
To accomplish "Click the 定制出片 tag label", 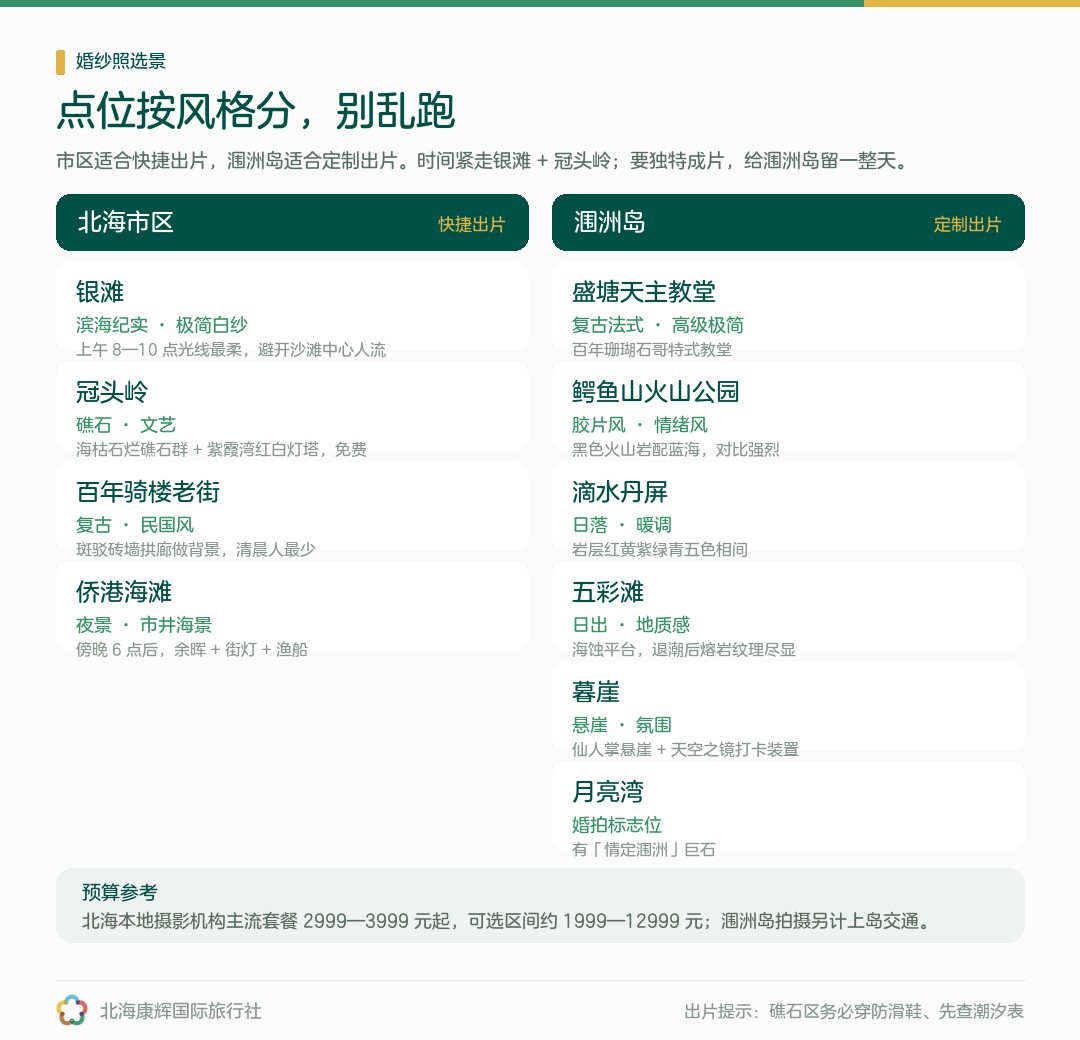I will pos(967,225).
